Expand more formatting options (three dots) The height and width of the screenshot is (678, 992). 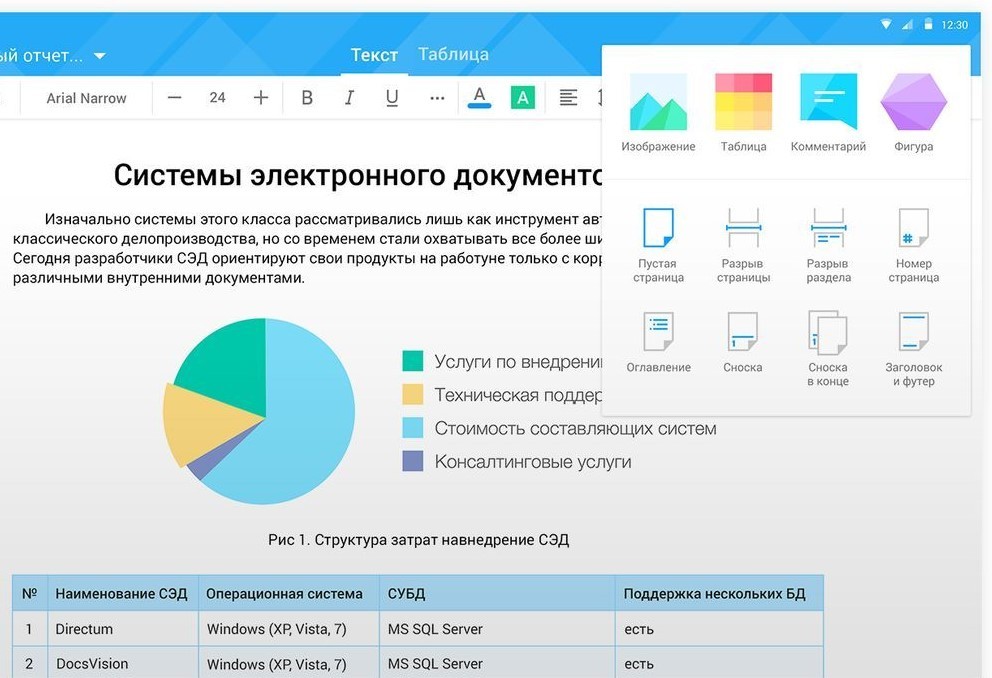tap(437, 98)
